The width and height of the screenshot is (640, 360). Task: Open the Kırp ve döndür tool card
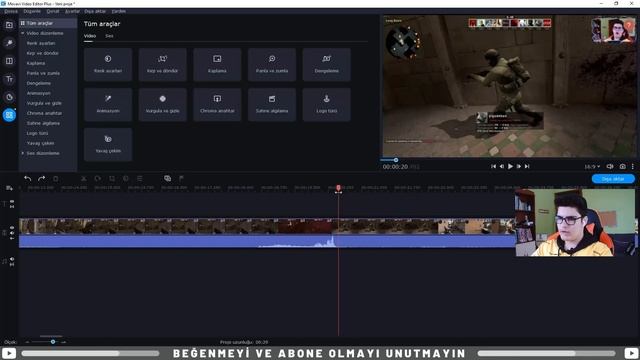coord(162,64)
